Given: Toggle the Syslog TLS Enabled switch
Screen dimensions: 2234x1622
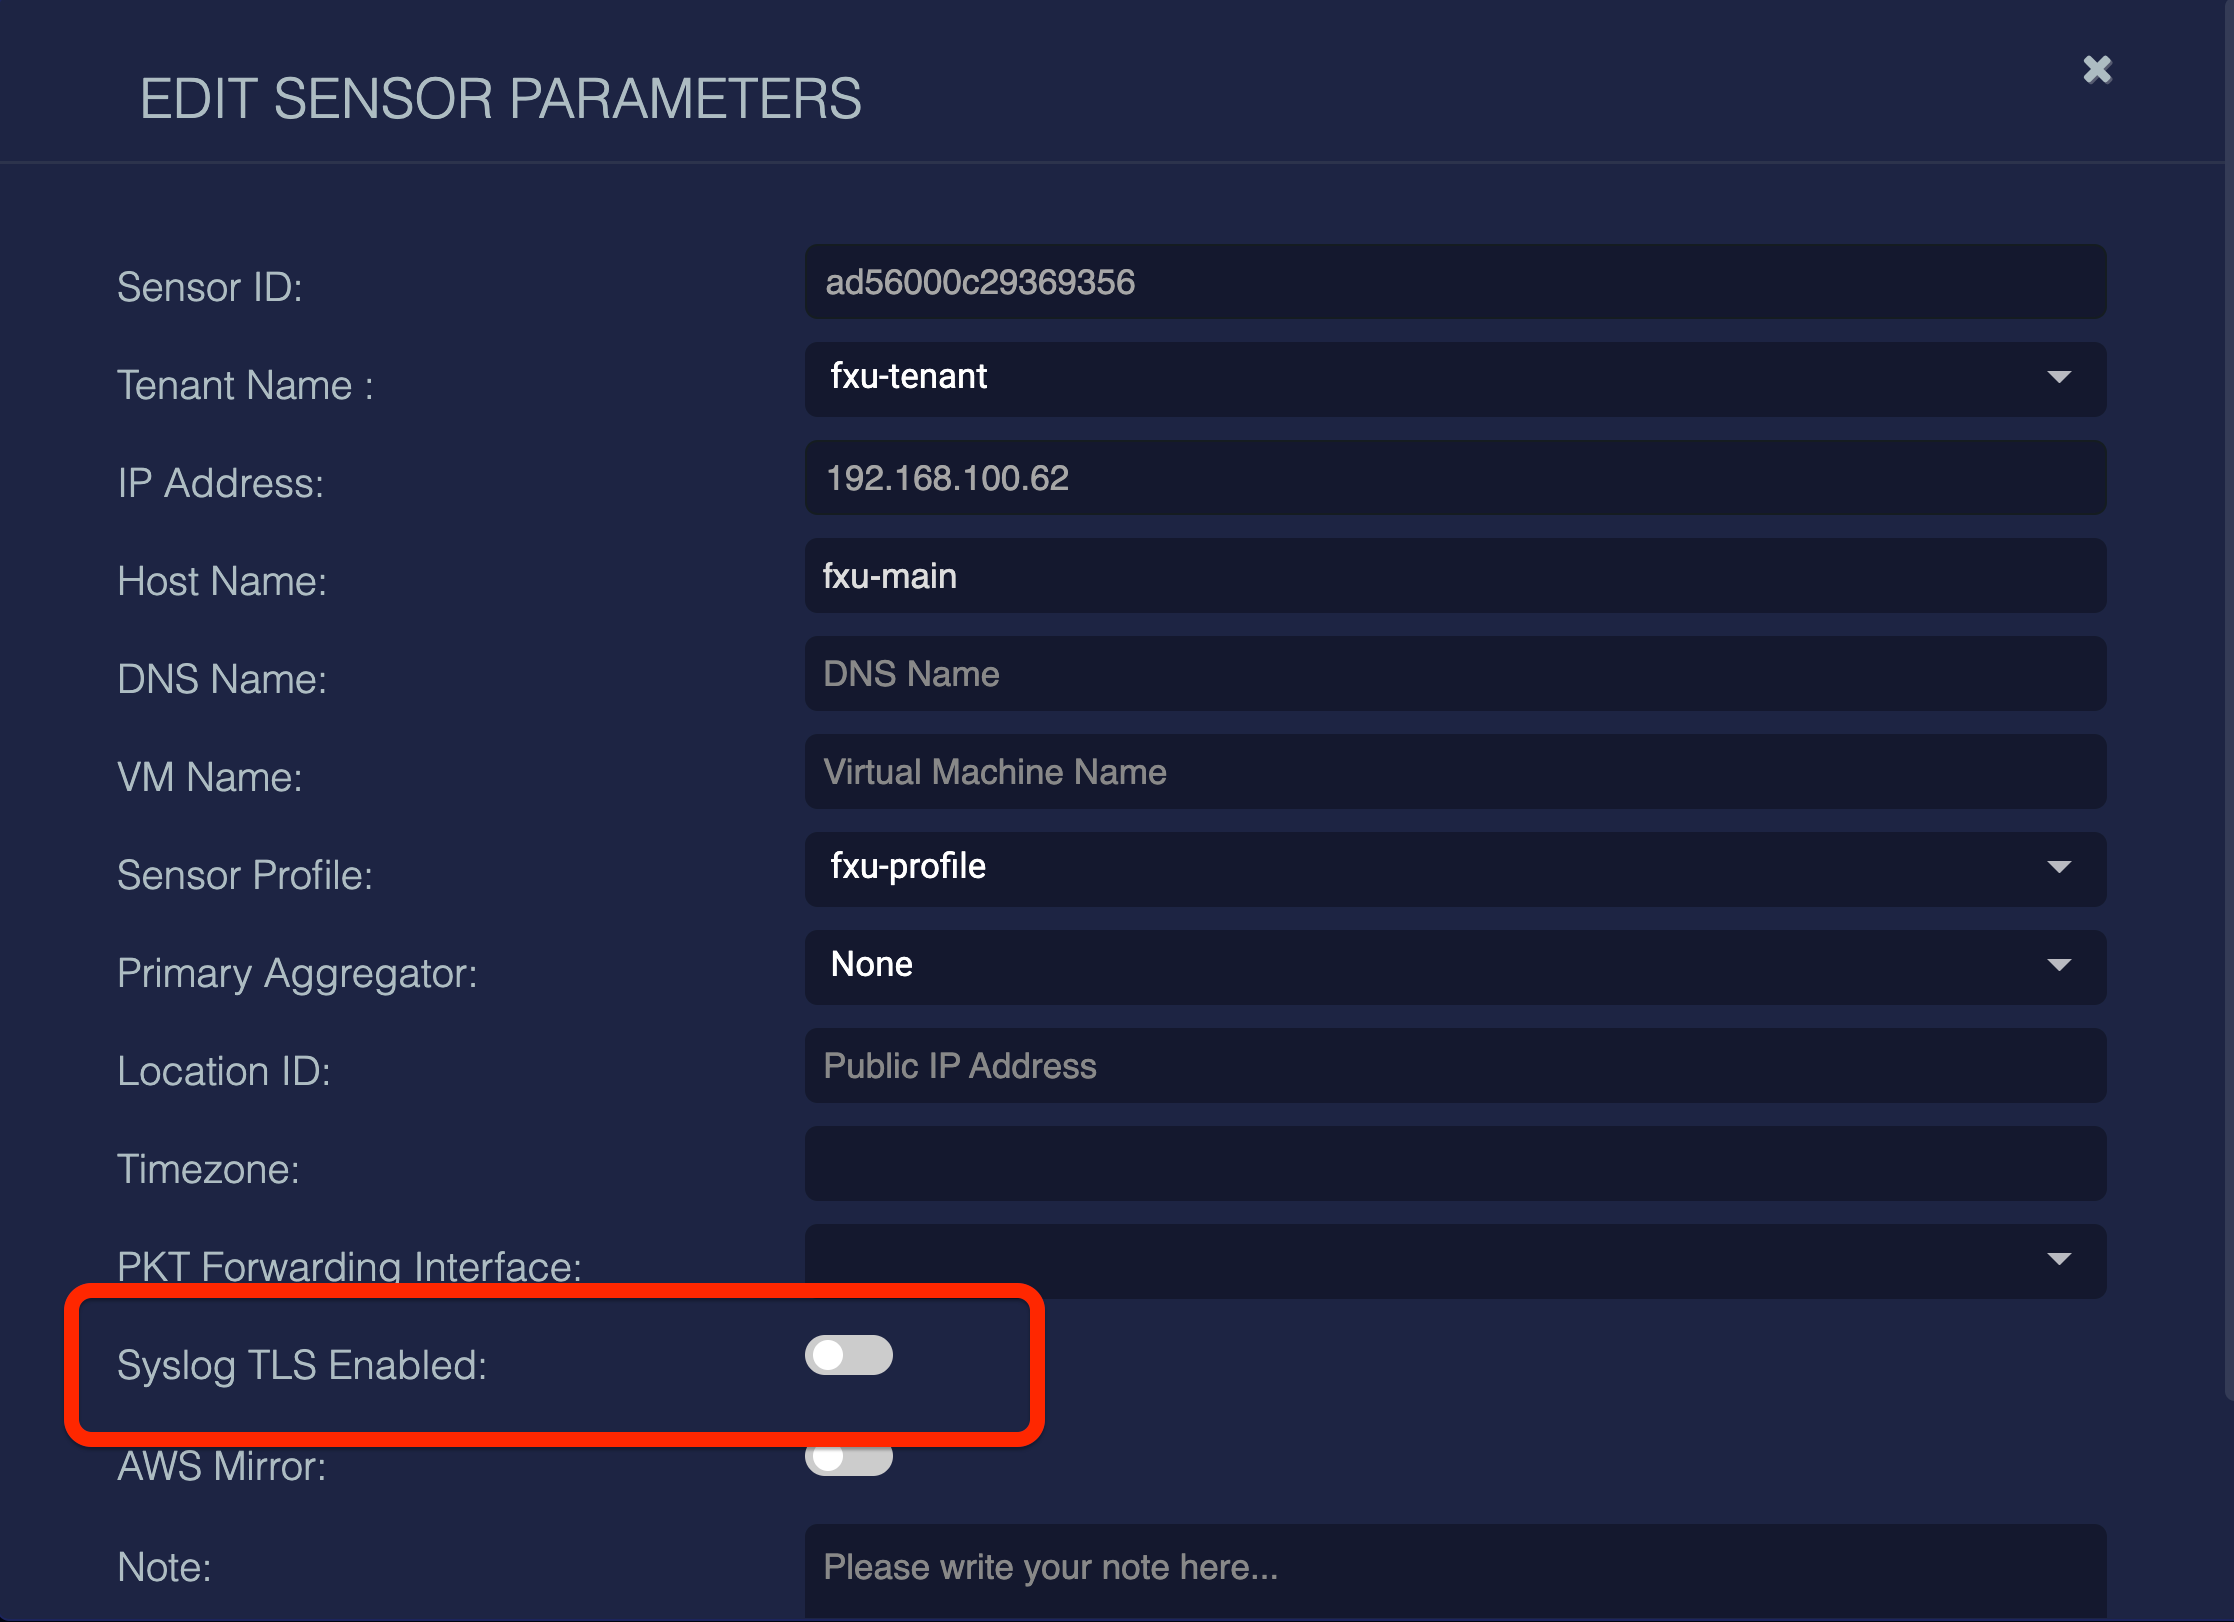Looking at the screenshot, I should click(848, 1355).
